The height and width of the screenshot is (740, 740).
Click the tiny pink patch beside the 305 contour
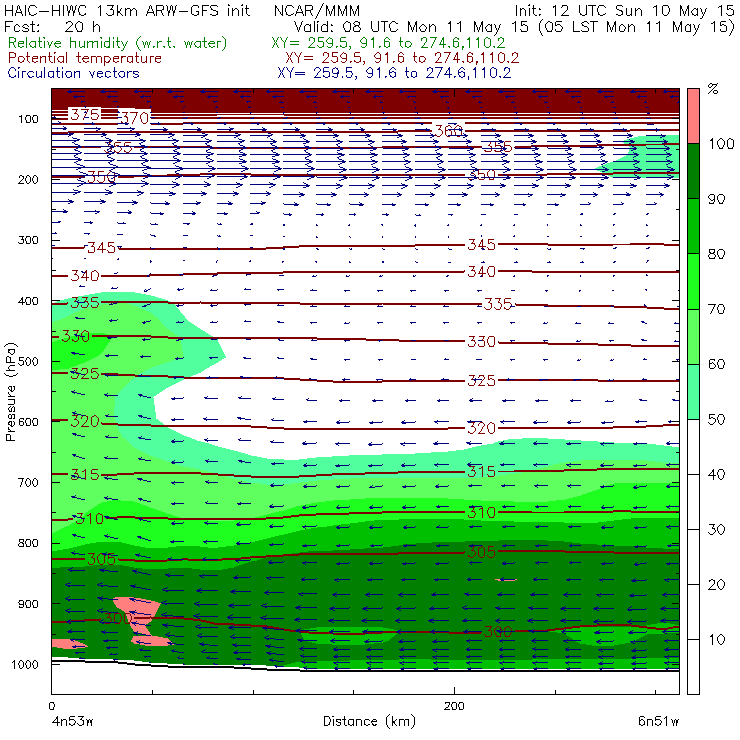coord(505,580)
